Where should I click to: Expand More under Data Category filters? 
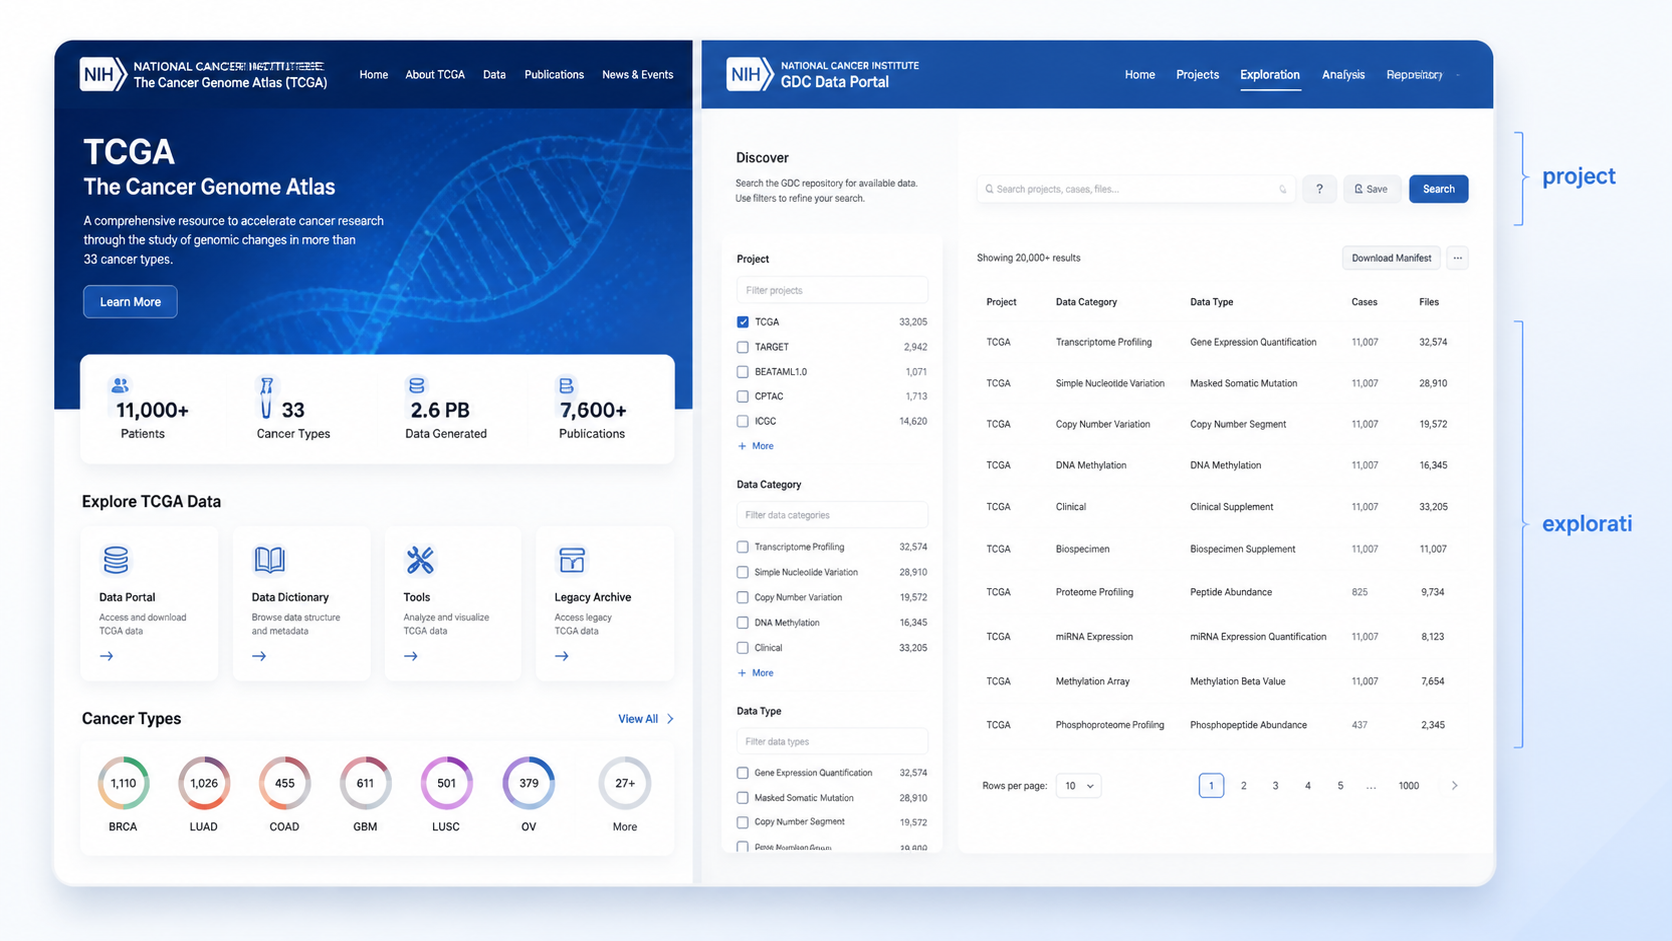tap(756, 673)
